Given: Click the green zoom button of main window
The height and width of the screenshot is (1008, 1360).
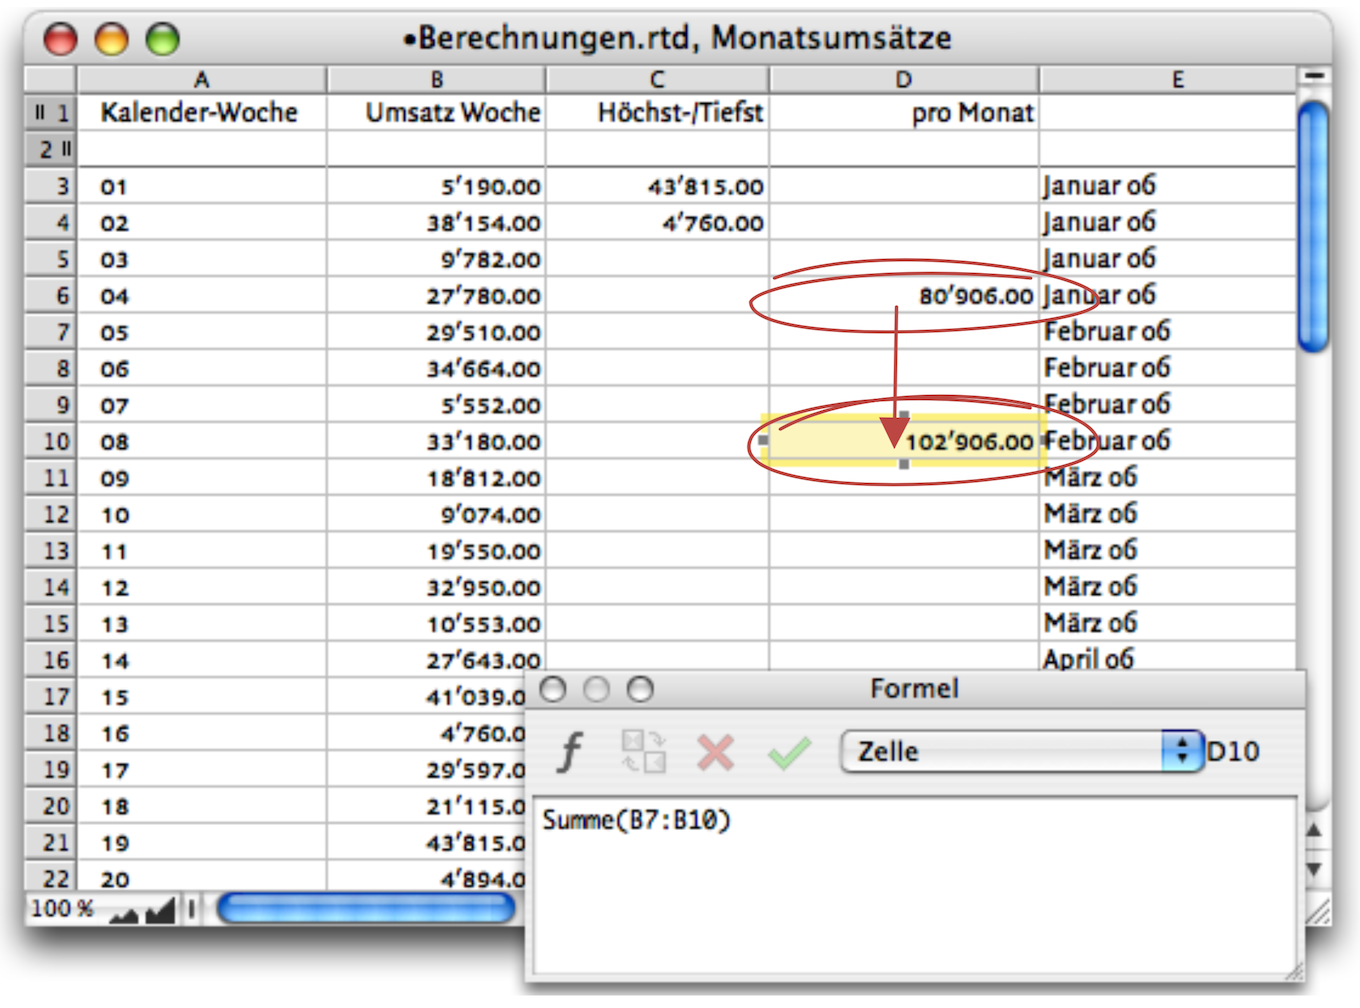Looking at the screenshot, I should [163, 39].
